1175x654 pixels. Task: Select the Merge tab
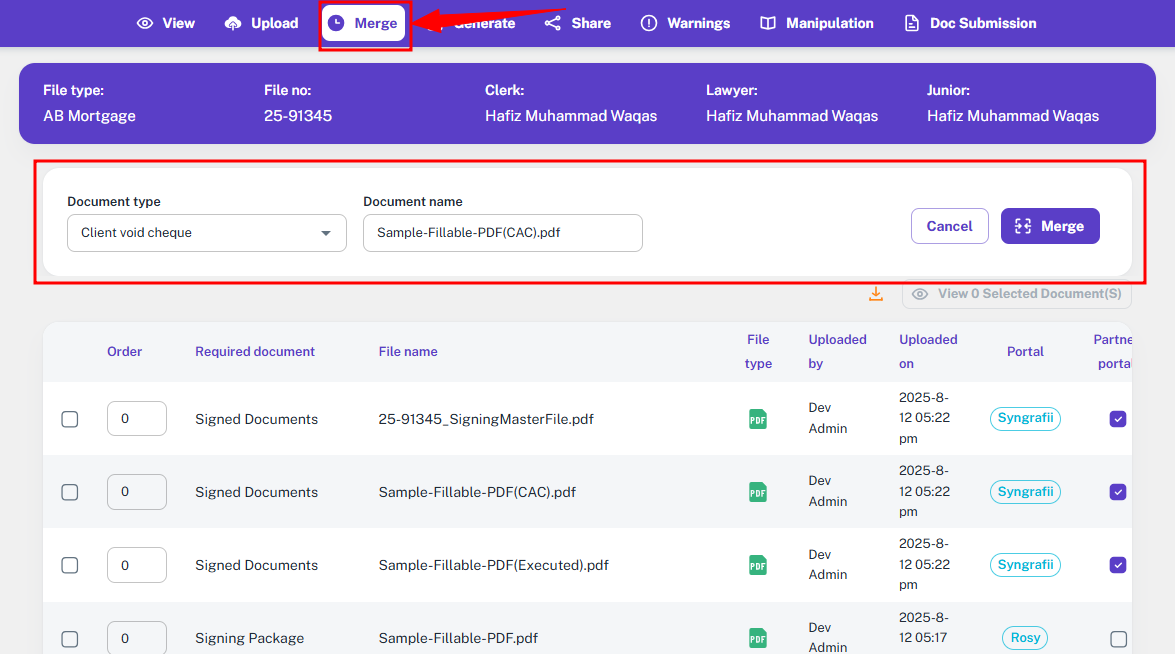[x=364, y=23]
